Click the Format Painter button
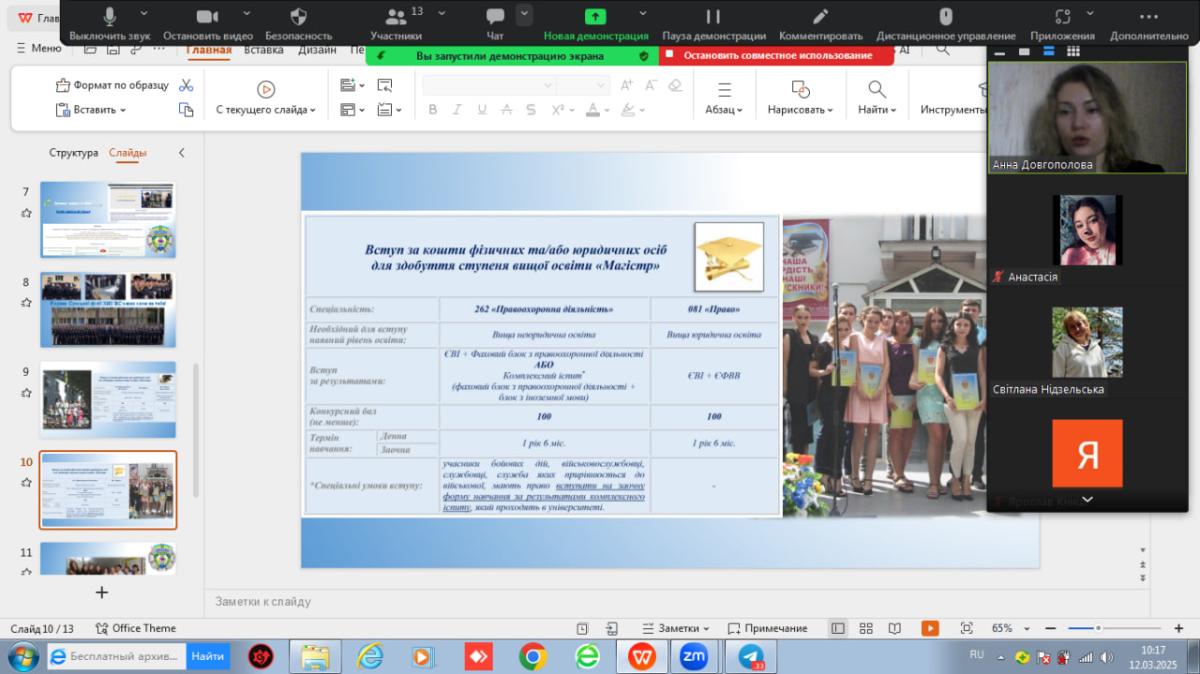 coord(112,85)
